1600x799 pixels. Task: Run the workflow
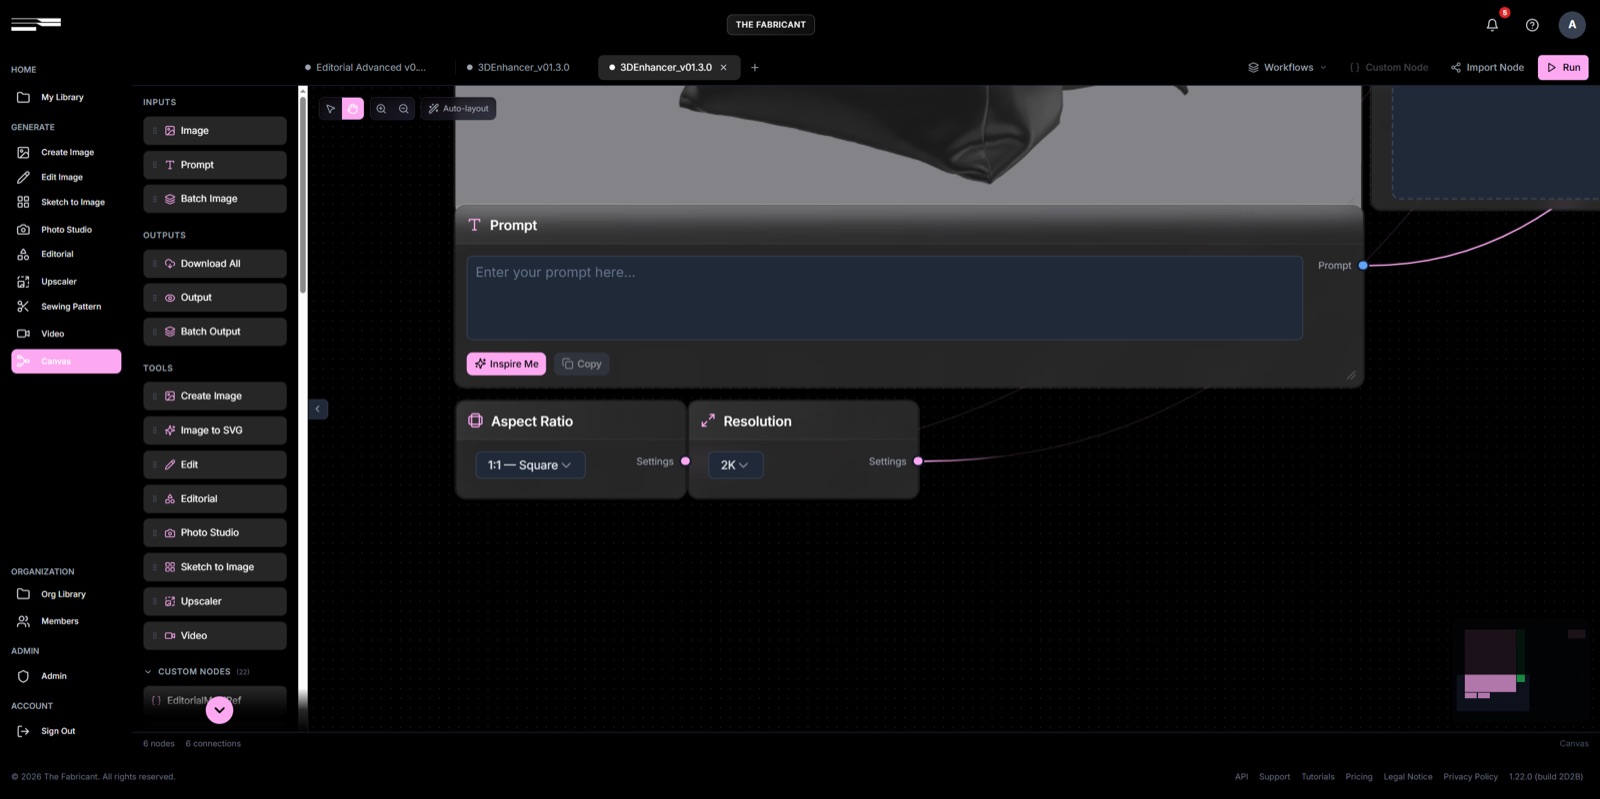(1563, 68)
